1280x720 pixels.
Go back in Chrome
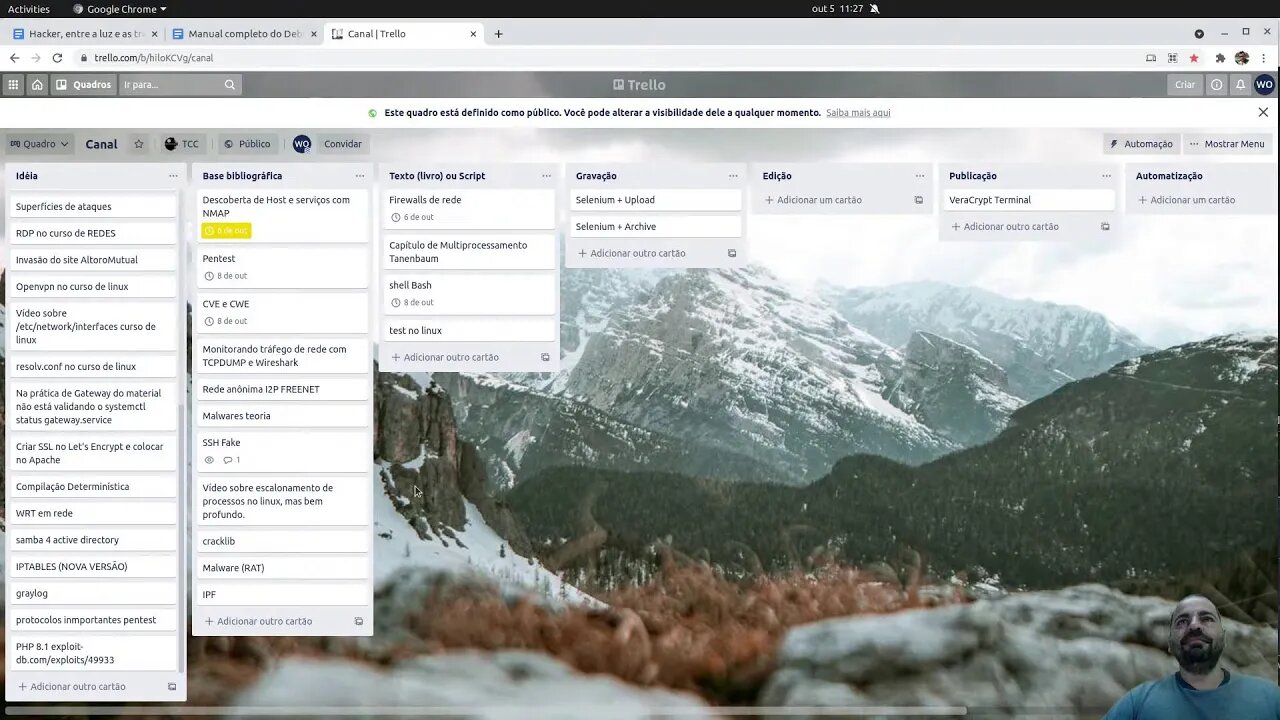pos(14,58)
